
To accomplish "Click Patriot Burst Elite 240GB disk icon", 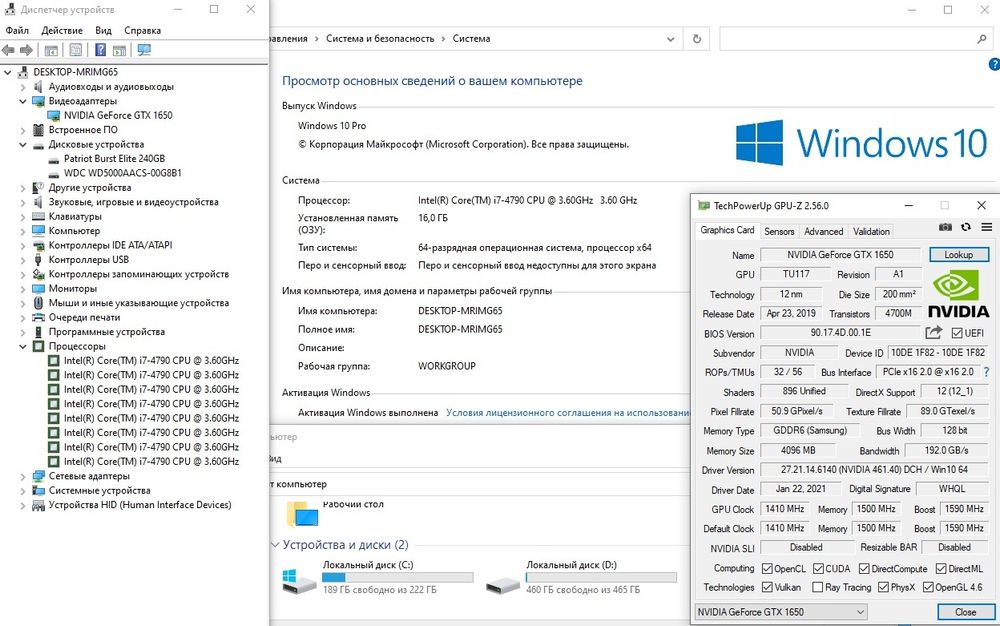I will coord(54,159).
